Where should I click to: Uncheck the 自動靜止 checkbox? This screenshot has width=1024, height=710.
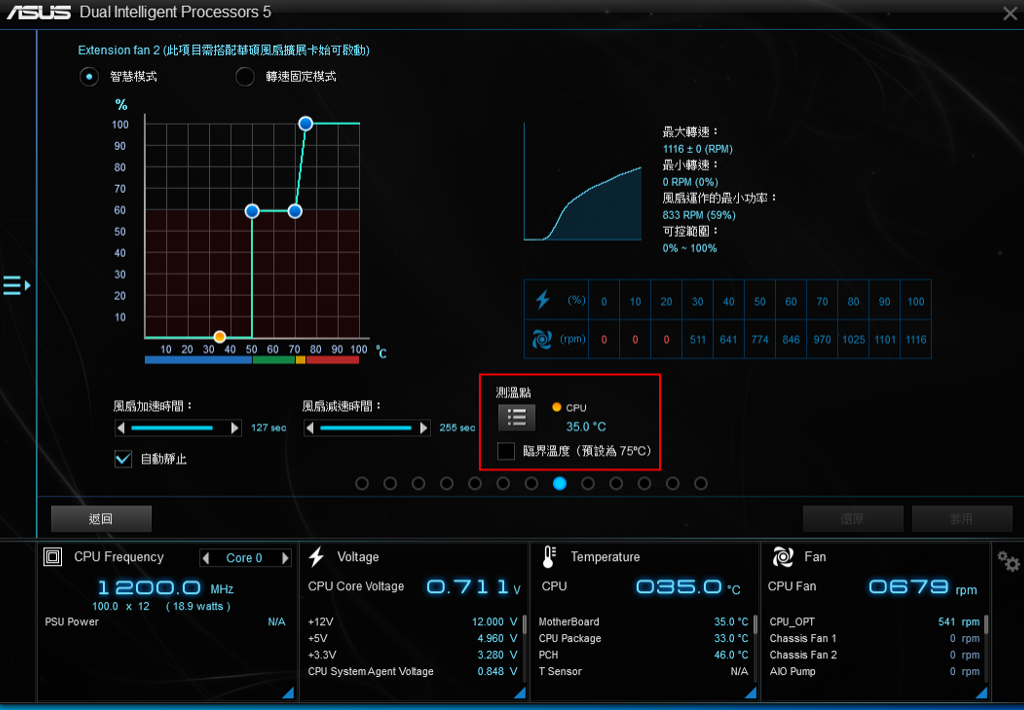point(123,459)
